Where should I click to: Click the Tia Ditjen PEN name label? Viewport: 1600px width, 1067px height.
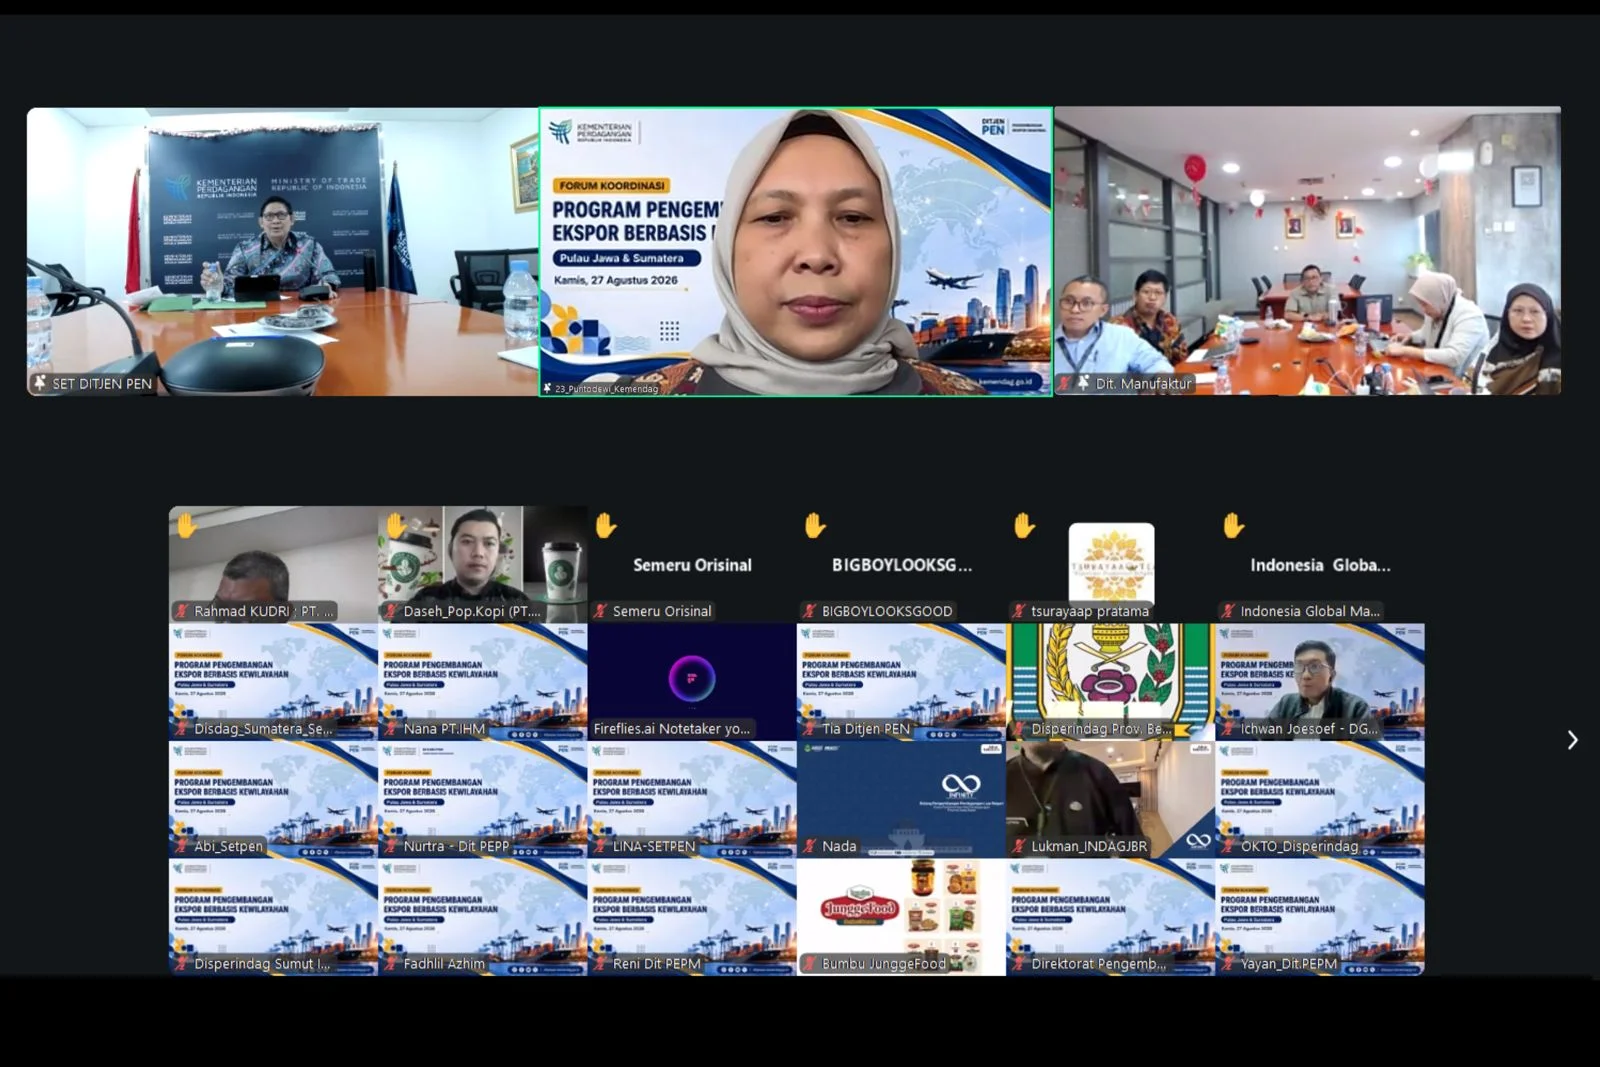click(x=866, y=729)
